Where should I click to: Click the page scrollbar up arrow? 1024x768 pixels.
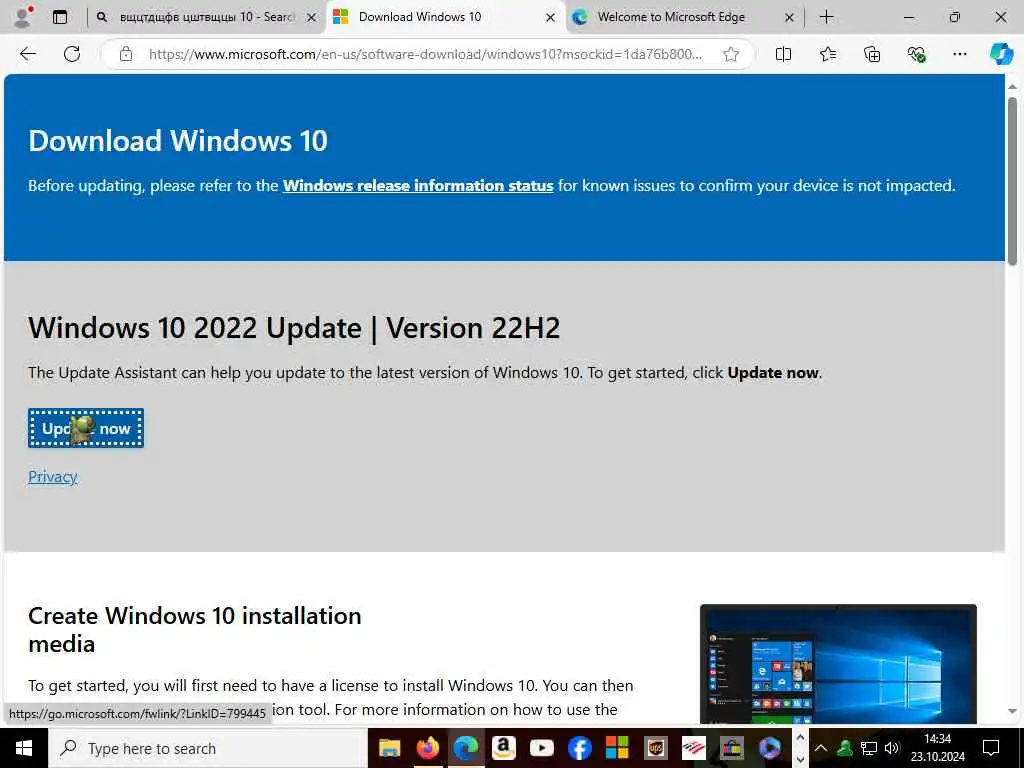pyautogui.click(x=1012, y=86)
